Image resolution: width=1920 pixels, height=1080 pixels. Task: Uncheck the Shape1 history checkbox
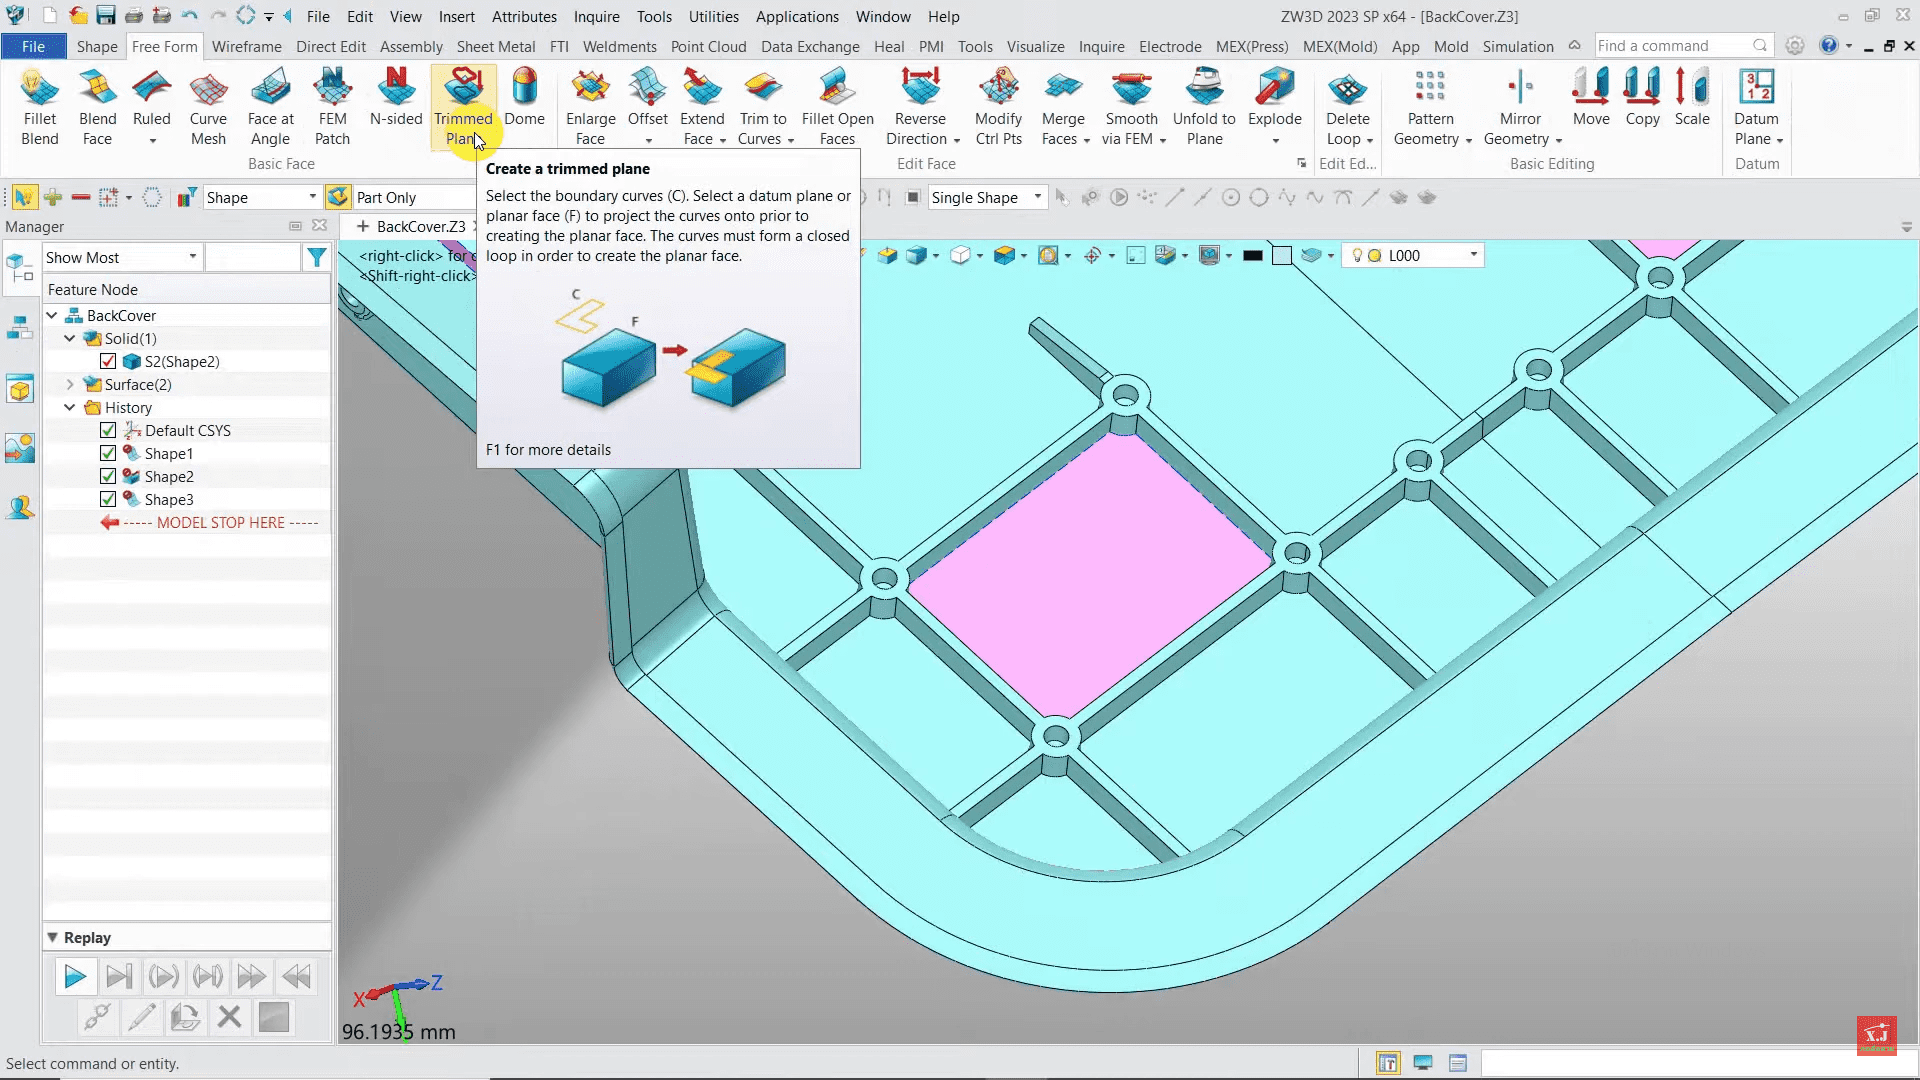tap(108, 454)
